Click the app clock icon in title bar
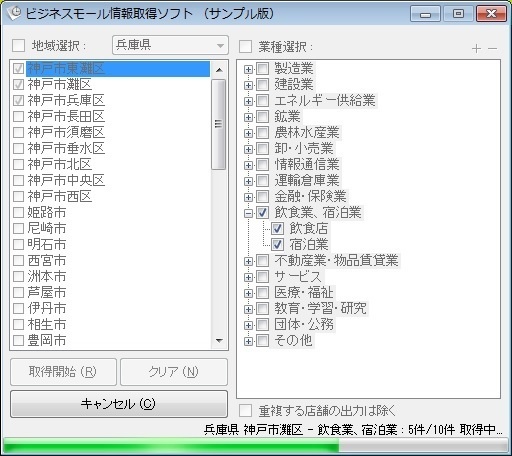 14,13
